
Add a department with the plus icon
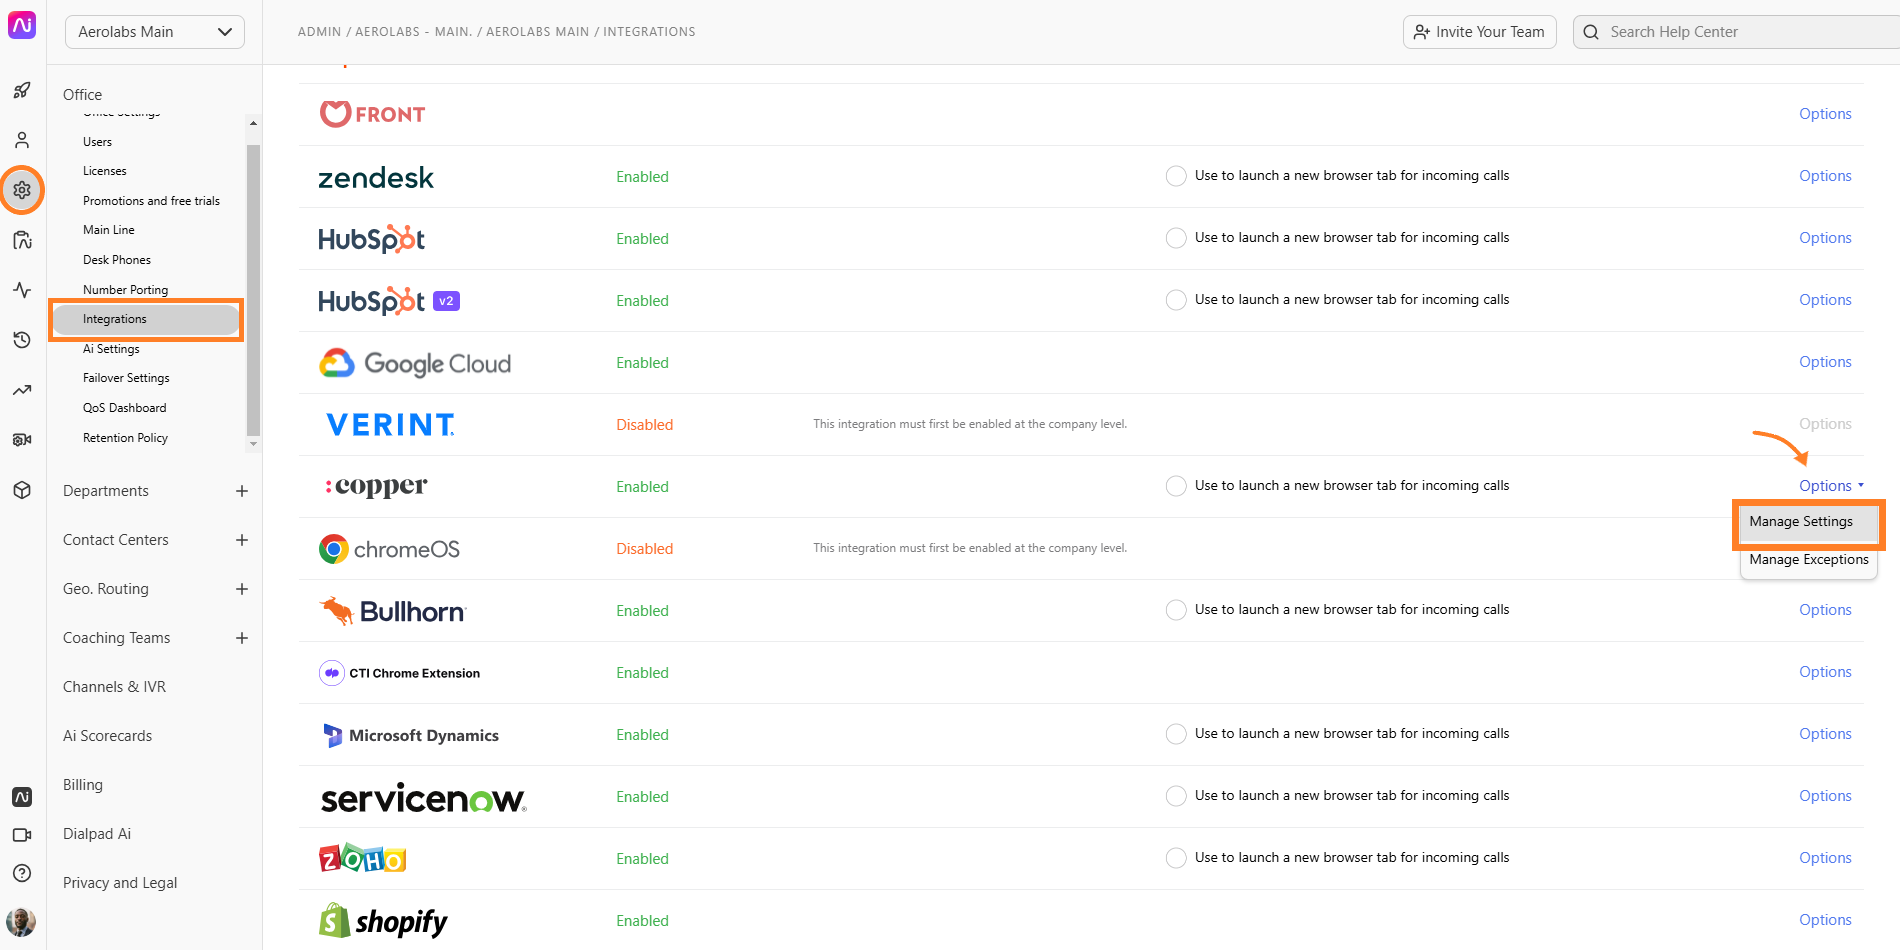[242, 491]
